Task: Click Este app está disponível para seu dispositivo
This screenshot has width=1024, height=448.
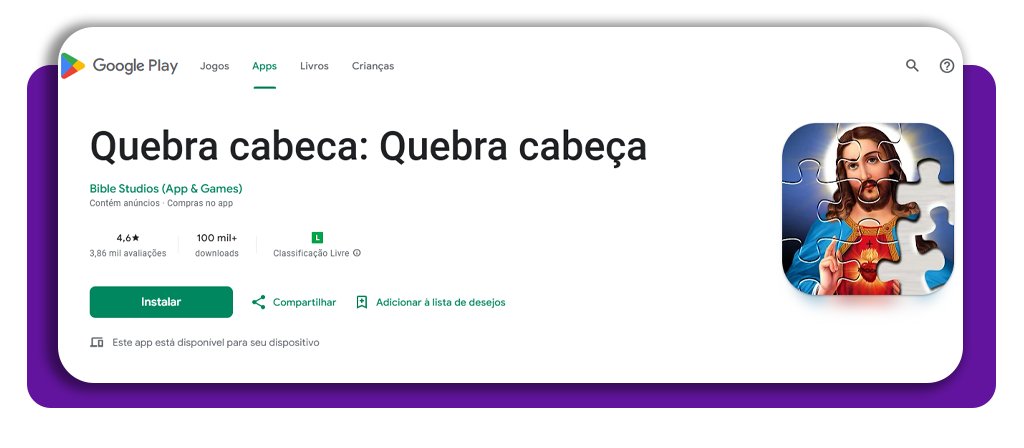Action: point(216,342)
